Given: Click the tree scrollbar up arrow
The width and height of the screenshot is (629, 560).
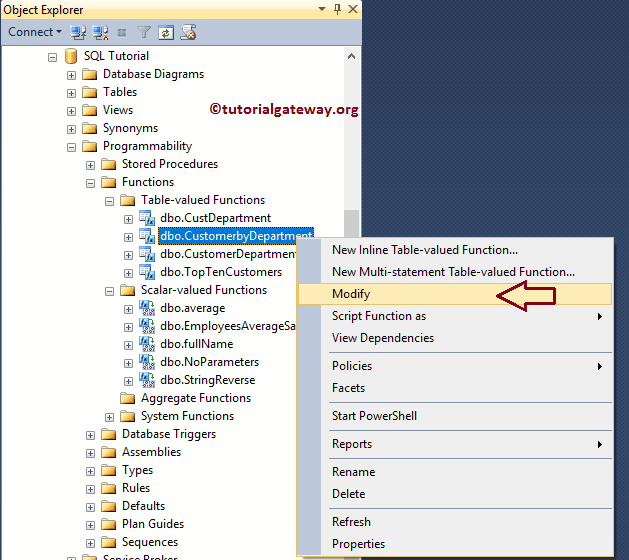Looking at the screenshot, I should pos(351,56).
